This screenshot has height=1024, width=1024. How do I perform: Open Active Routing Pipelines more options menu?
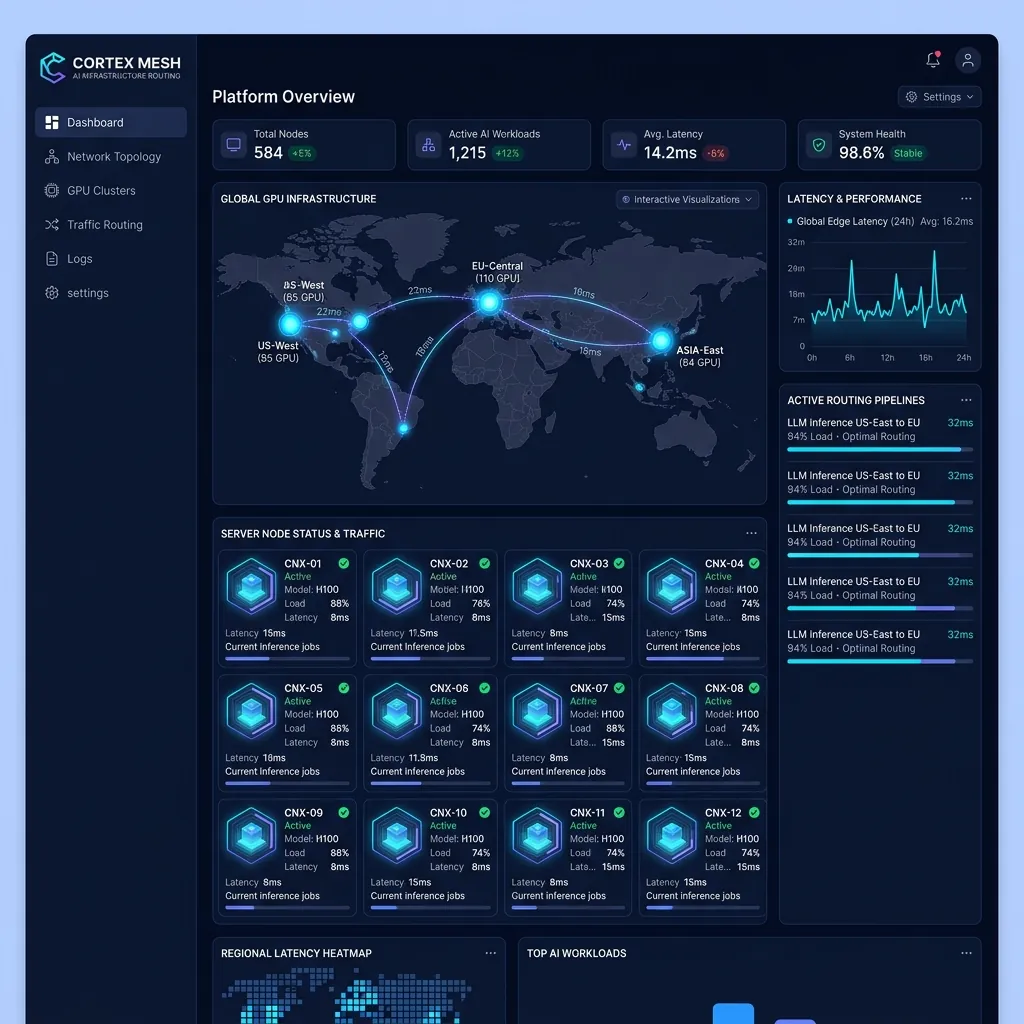pyautogui.click(x=966, y=400)
